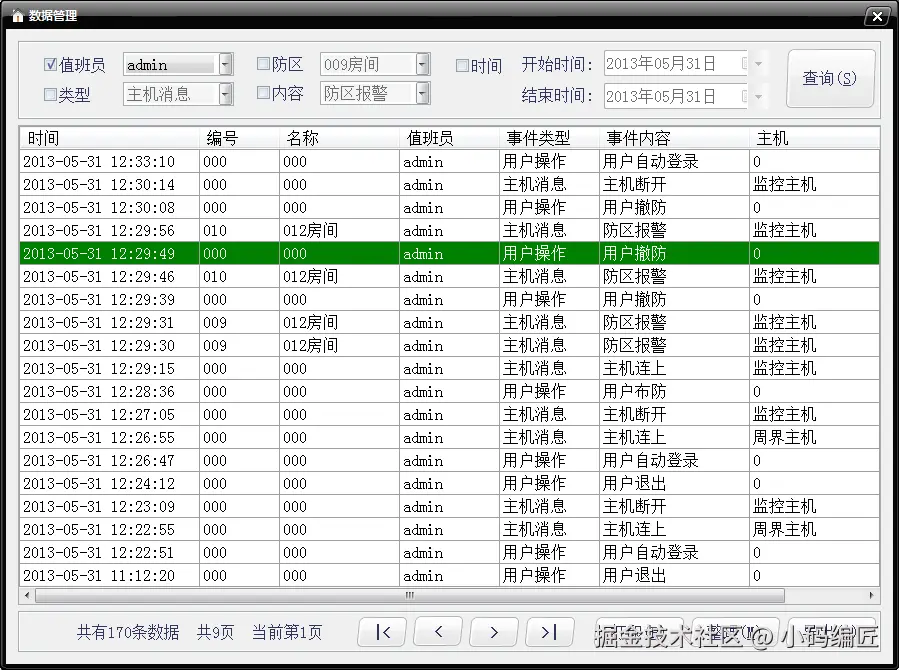Click 用户退出 in the 12:24:12 row

click(x=634, y=483)
